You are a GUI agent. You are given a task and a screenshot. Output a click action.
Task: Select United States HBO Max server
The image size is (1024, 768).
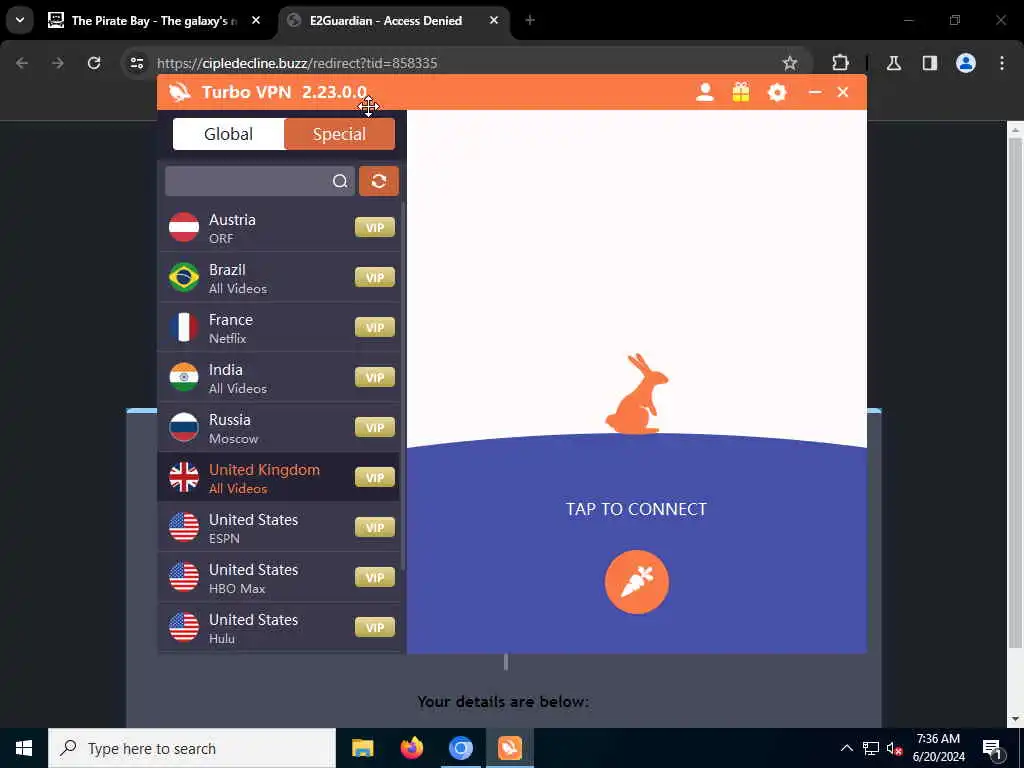280,577
